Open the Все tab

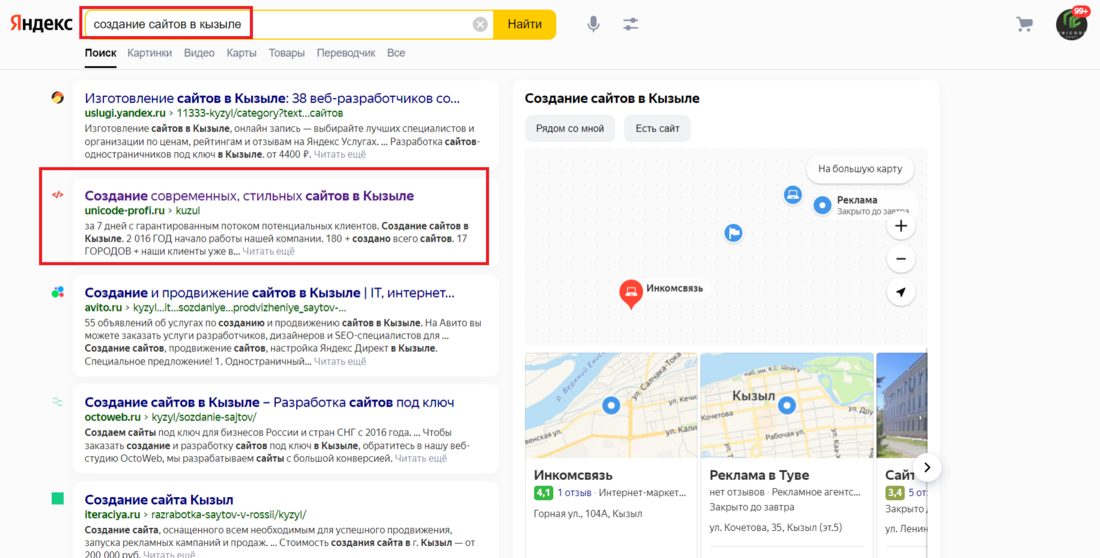pos(396,53)
